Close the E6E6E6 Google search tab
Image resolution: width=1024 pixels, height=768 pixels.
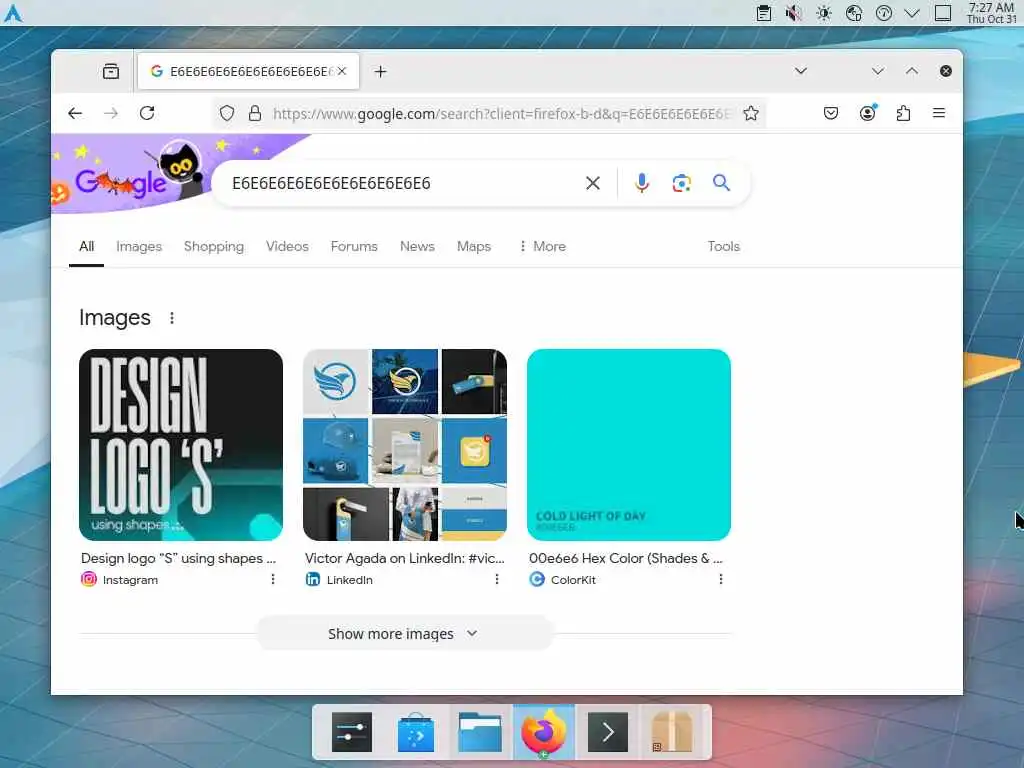tap(342, 71)
